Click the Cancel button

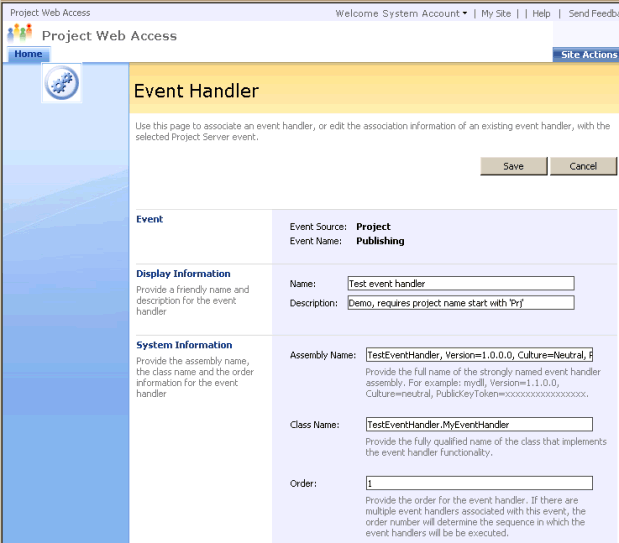[x=583, y=166]
